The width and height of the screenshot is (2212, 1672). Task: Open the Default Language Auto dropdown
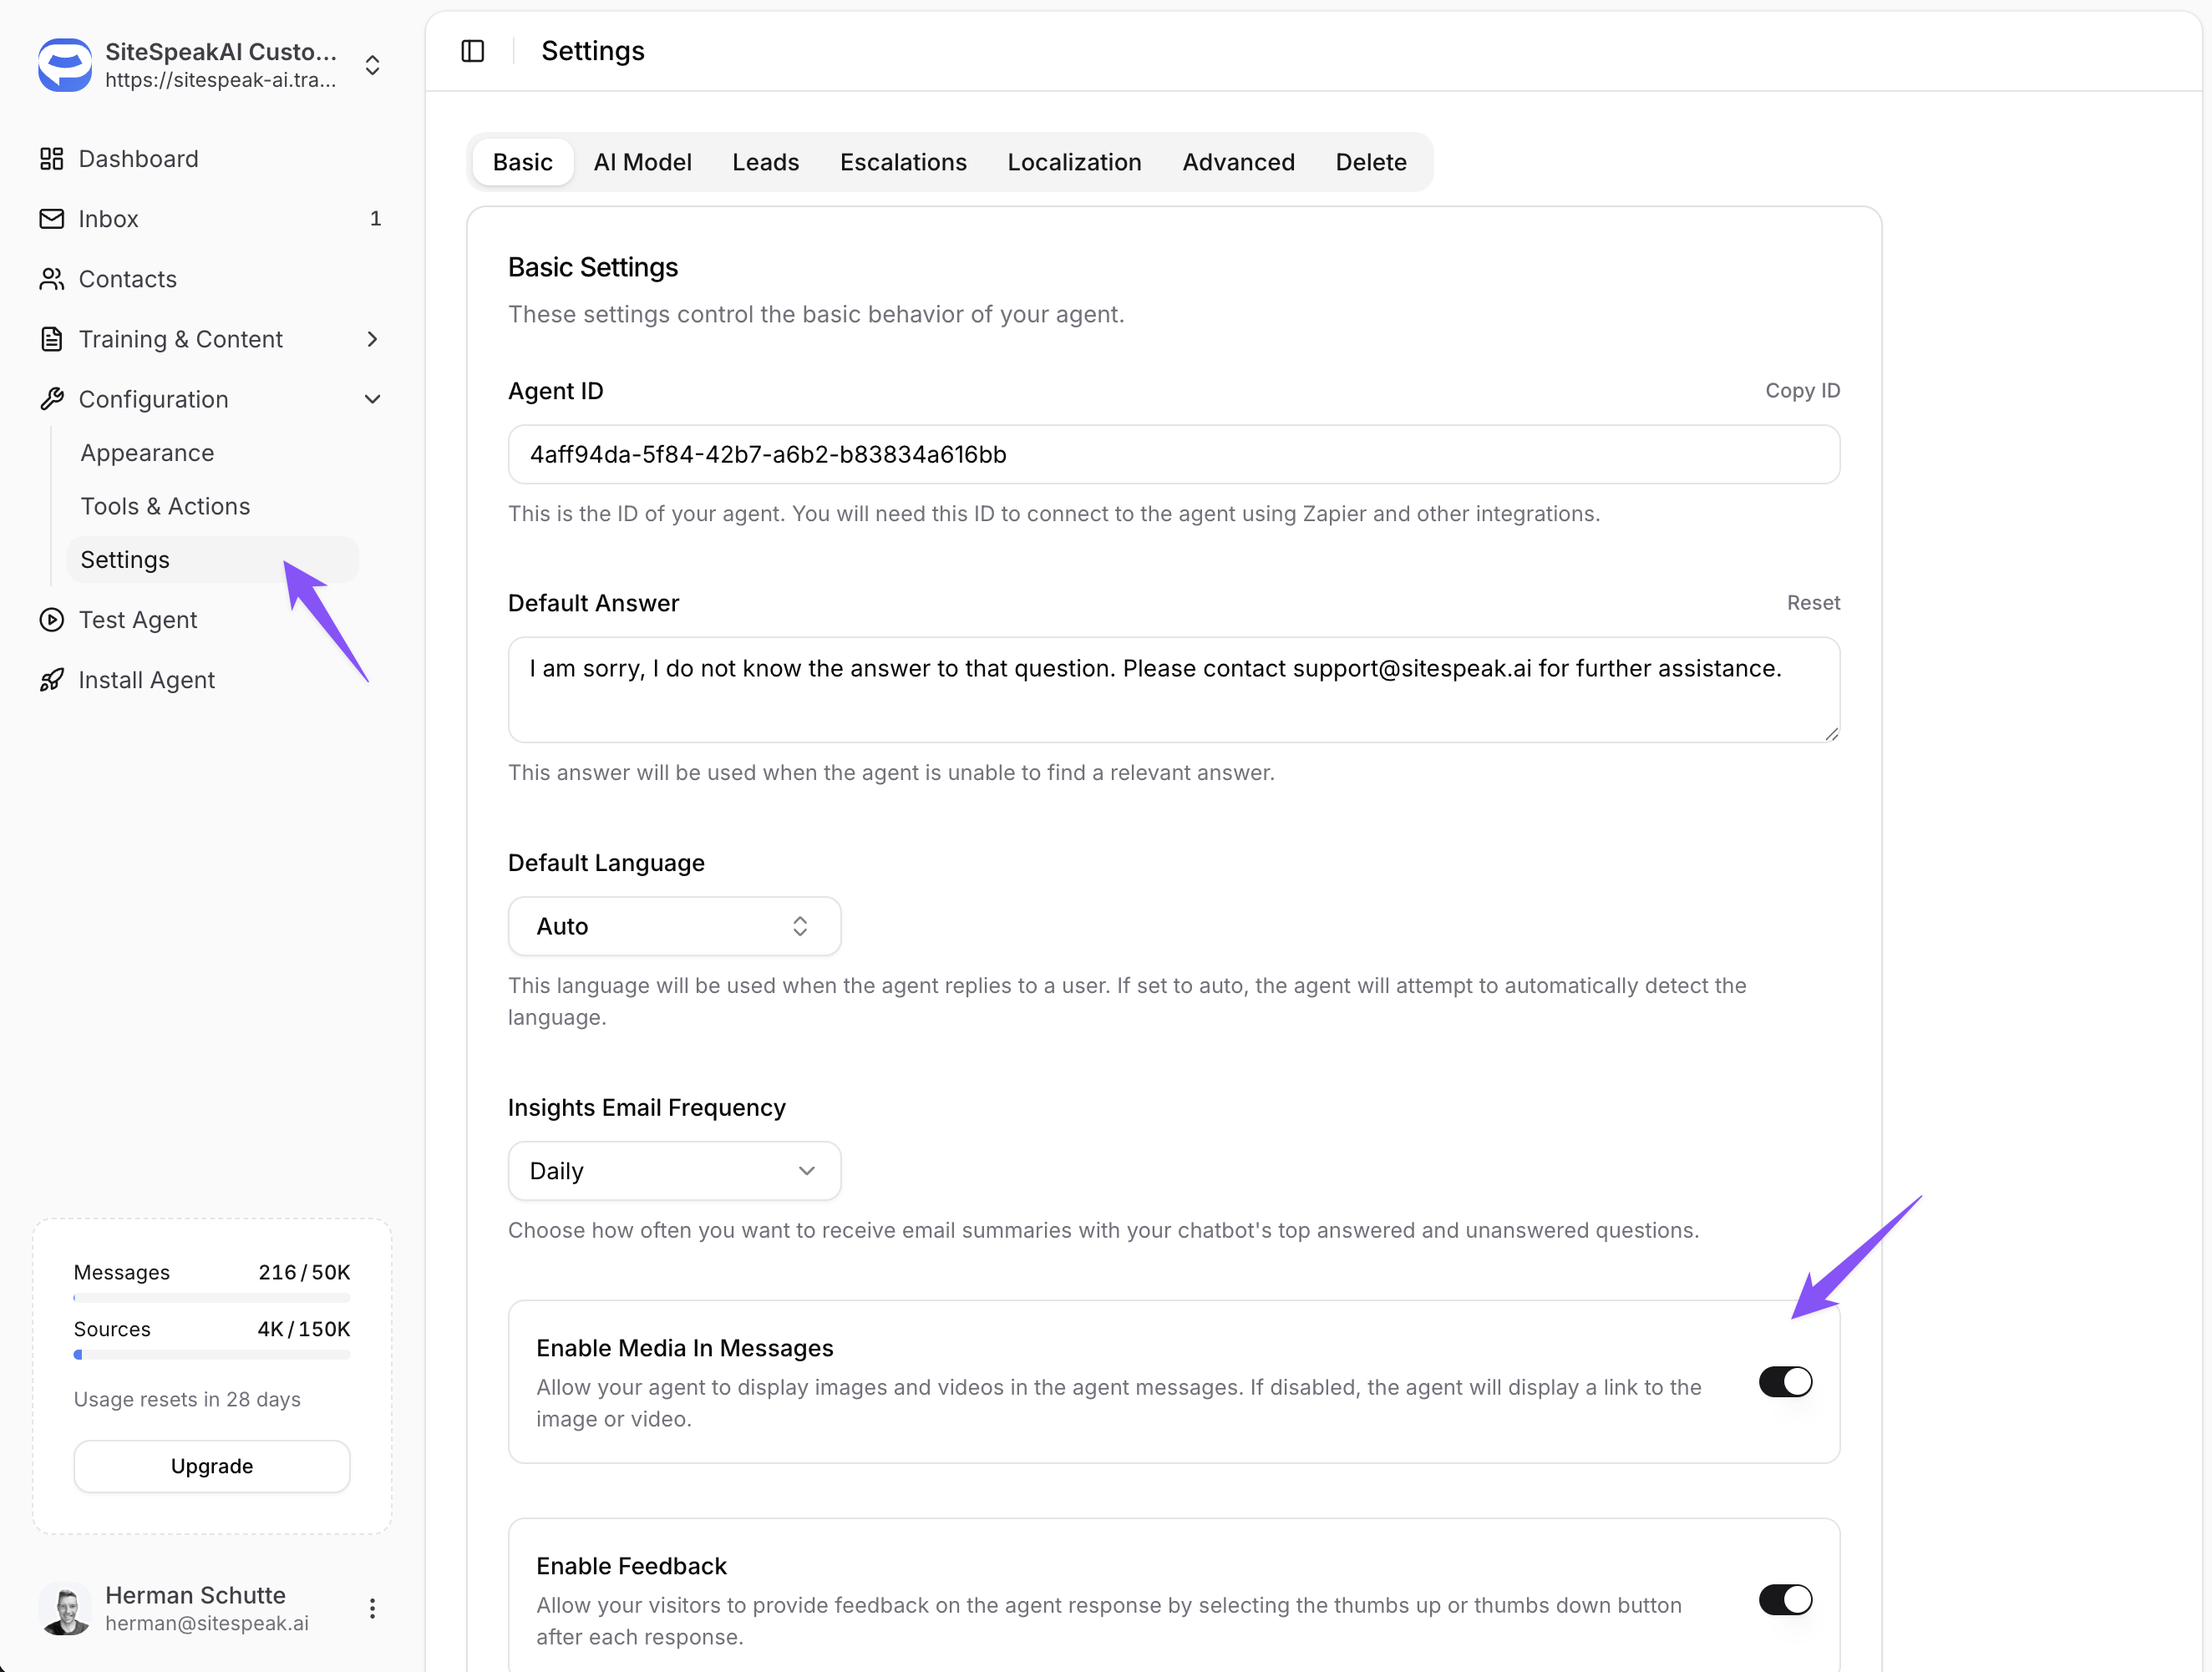point(674,926)
